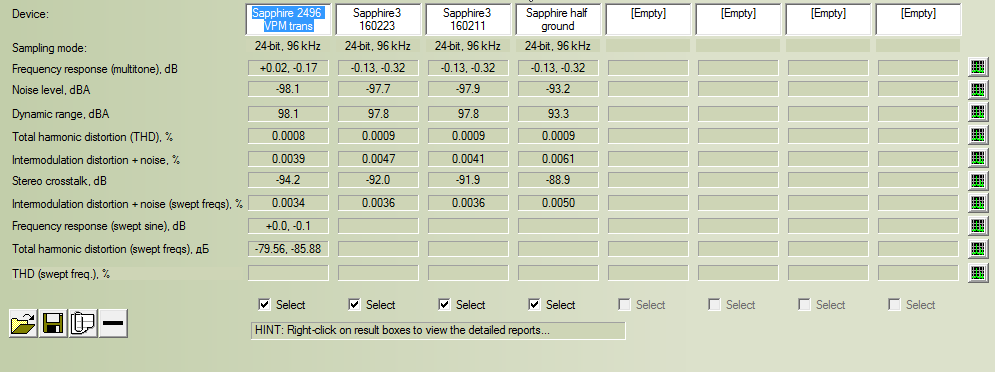Click the -88.9 stereo crosstalk result
Image resolution: width=995 pixels, height=372 pixels.
558,180
